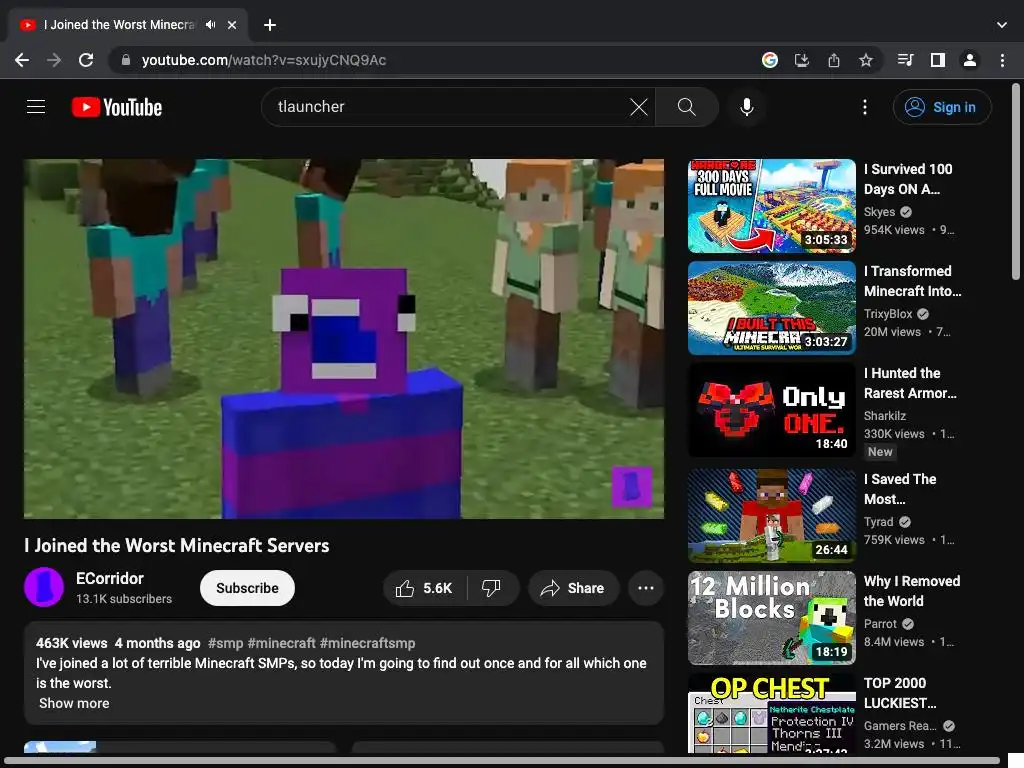Dislike the video with thumbs down
Screen dimensions: 1024x768
pos(492,588)
